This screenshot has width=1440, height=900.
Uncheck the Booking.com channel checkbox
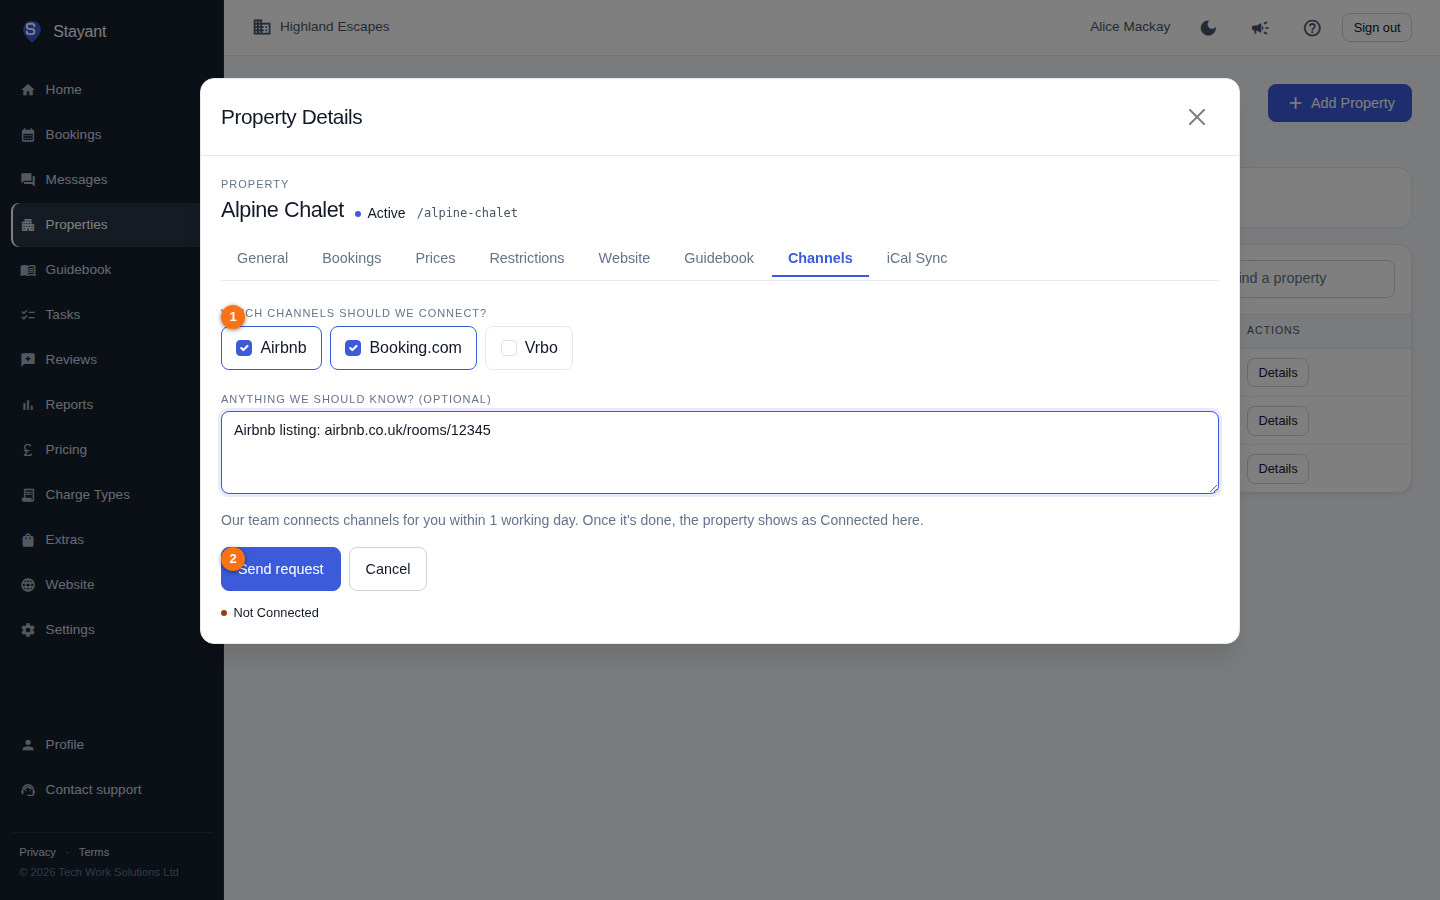[353, 348]
